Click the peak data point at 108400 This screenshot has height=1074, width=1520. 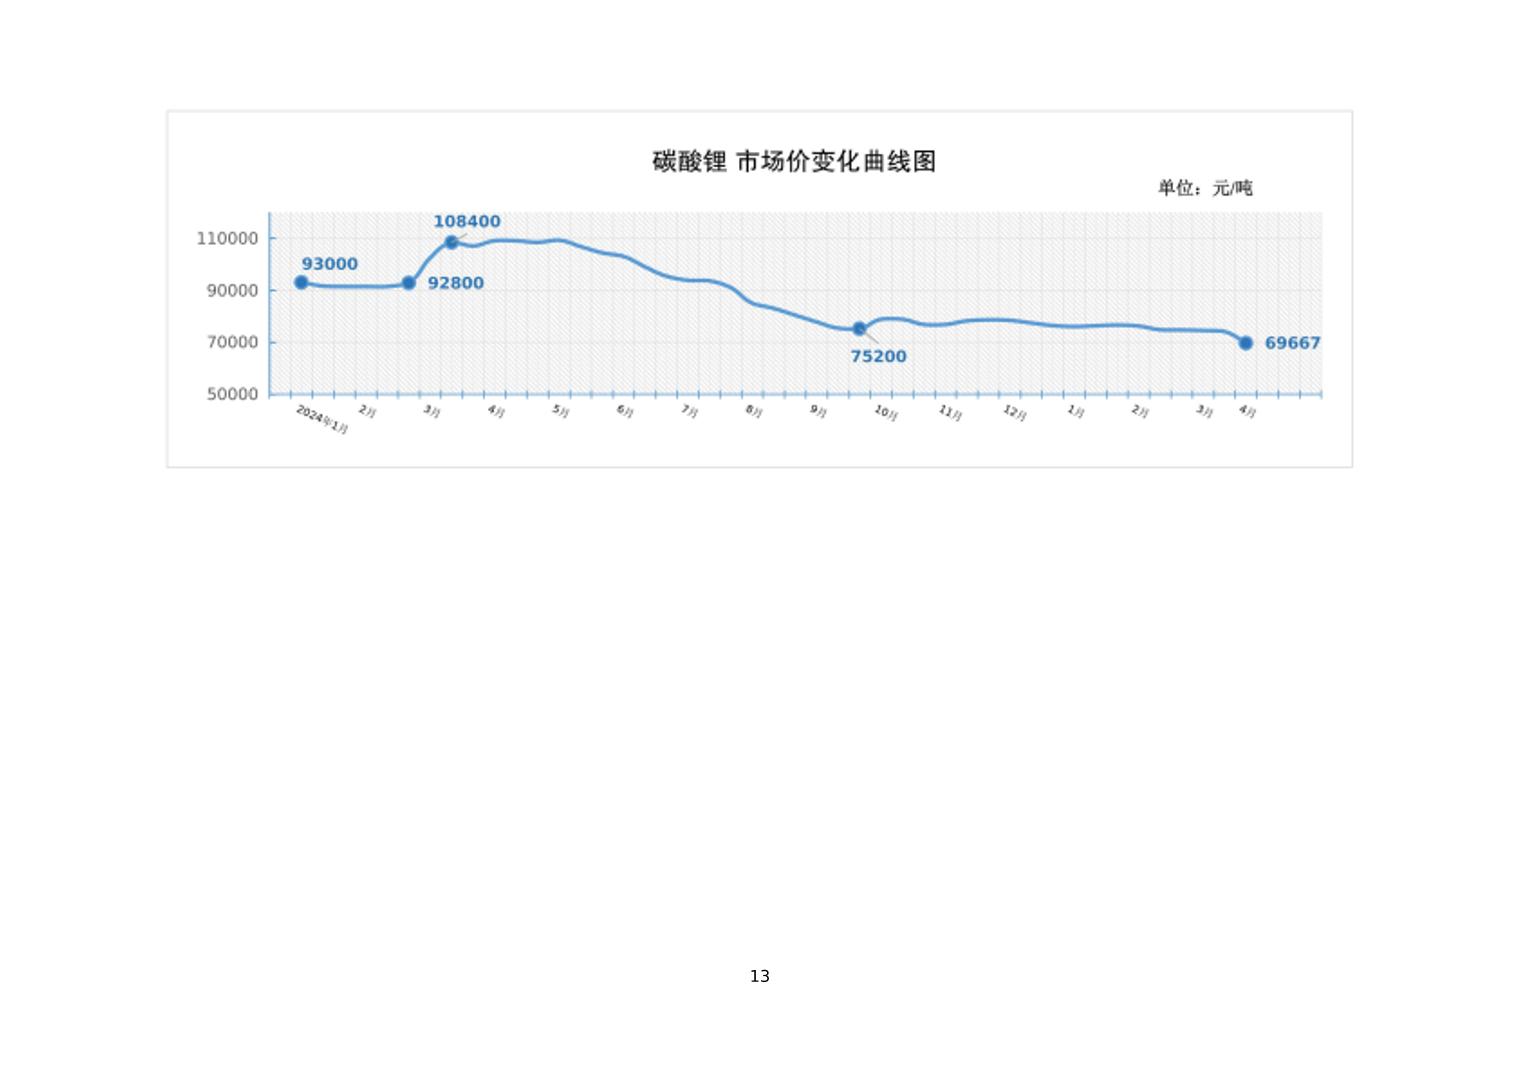point(451,242)
